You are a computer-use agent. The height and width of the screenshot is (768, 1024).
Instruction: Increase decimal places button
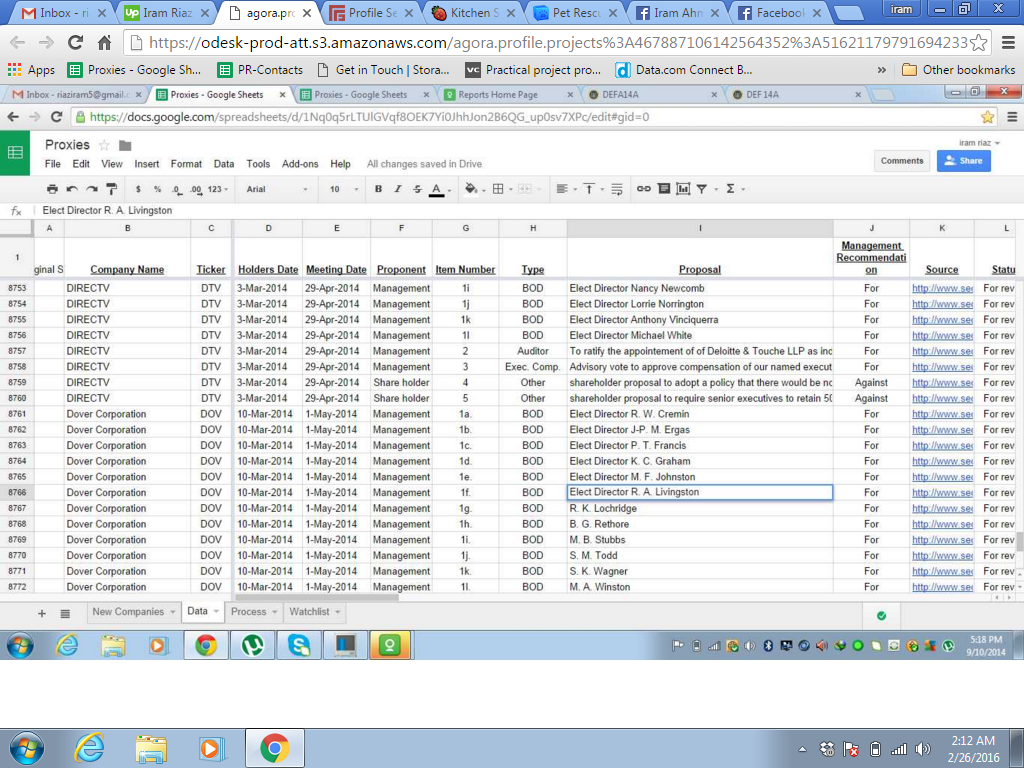(x=196, y=189)
